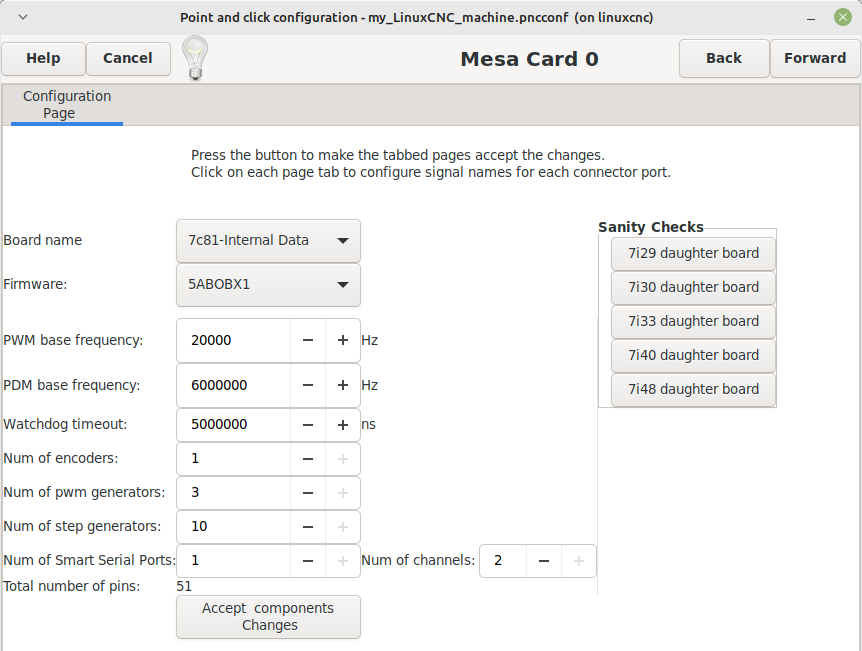Open the Board name dropdown
Viewport: 862px width, 651px height.
tap(268, 241)
